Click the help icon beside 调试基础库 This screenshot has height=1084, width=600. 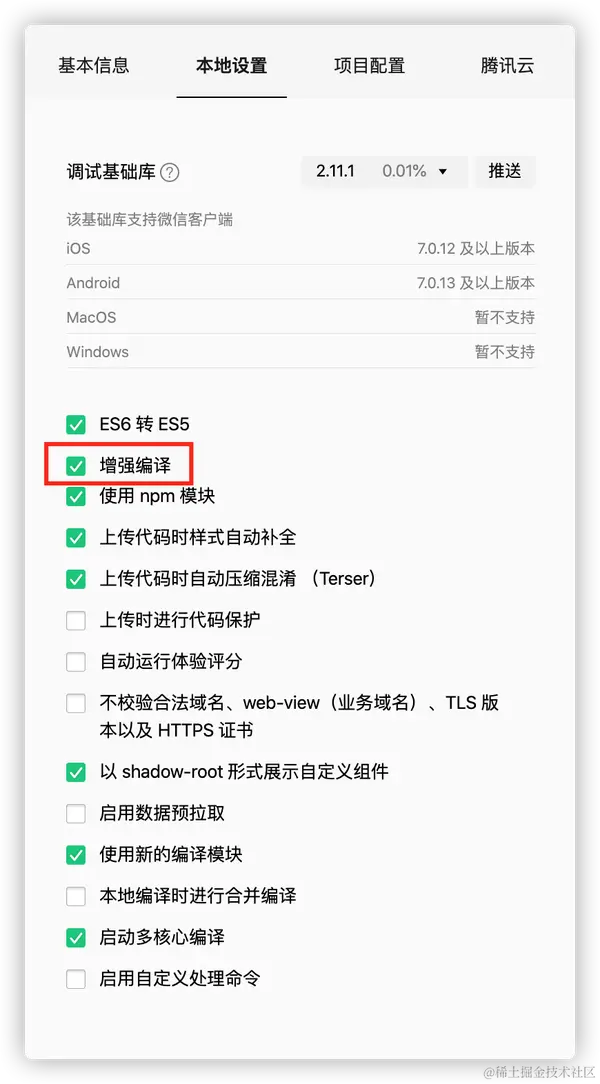tap(169, 172)
